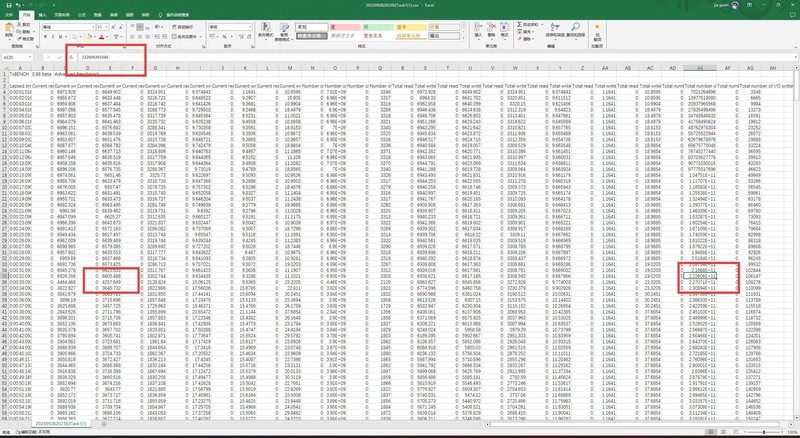
Task: Click the Format as Table icon
Action: pos(285,31)
